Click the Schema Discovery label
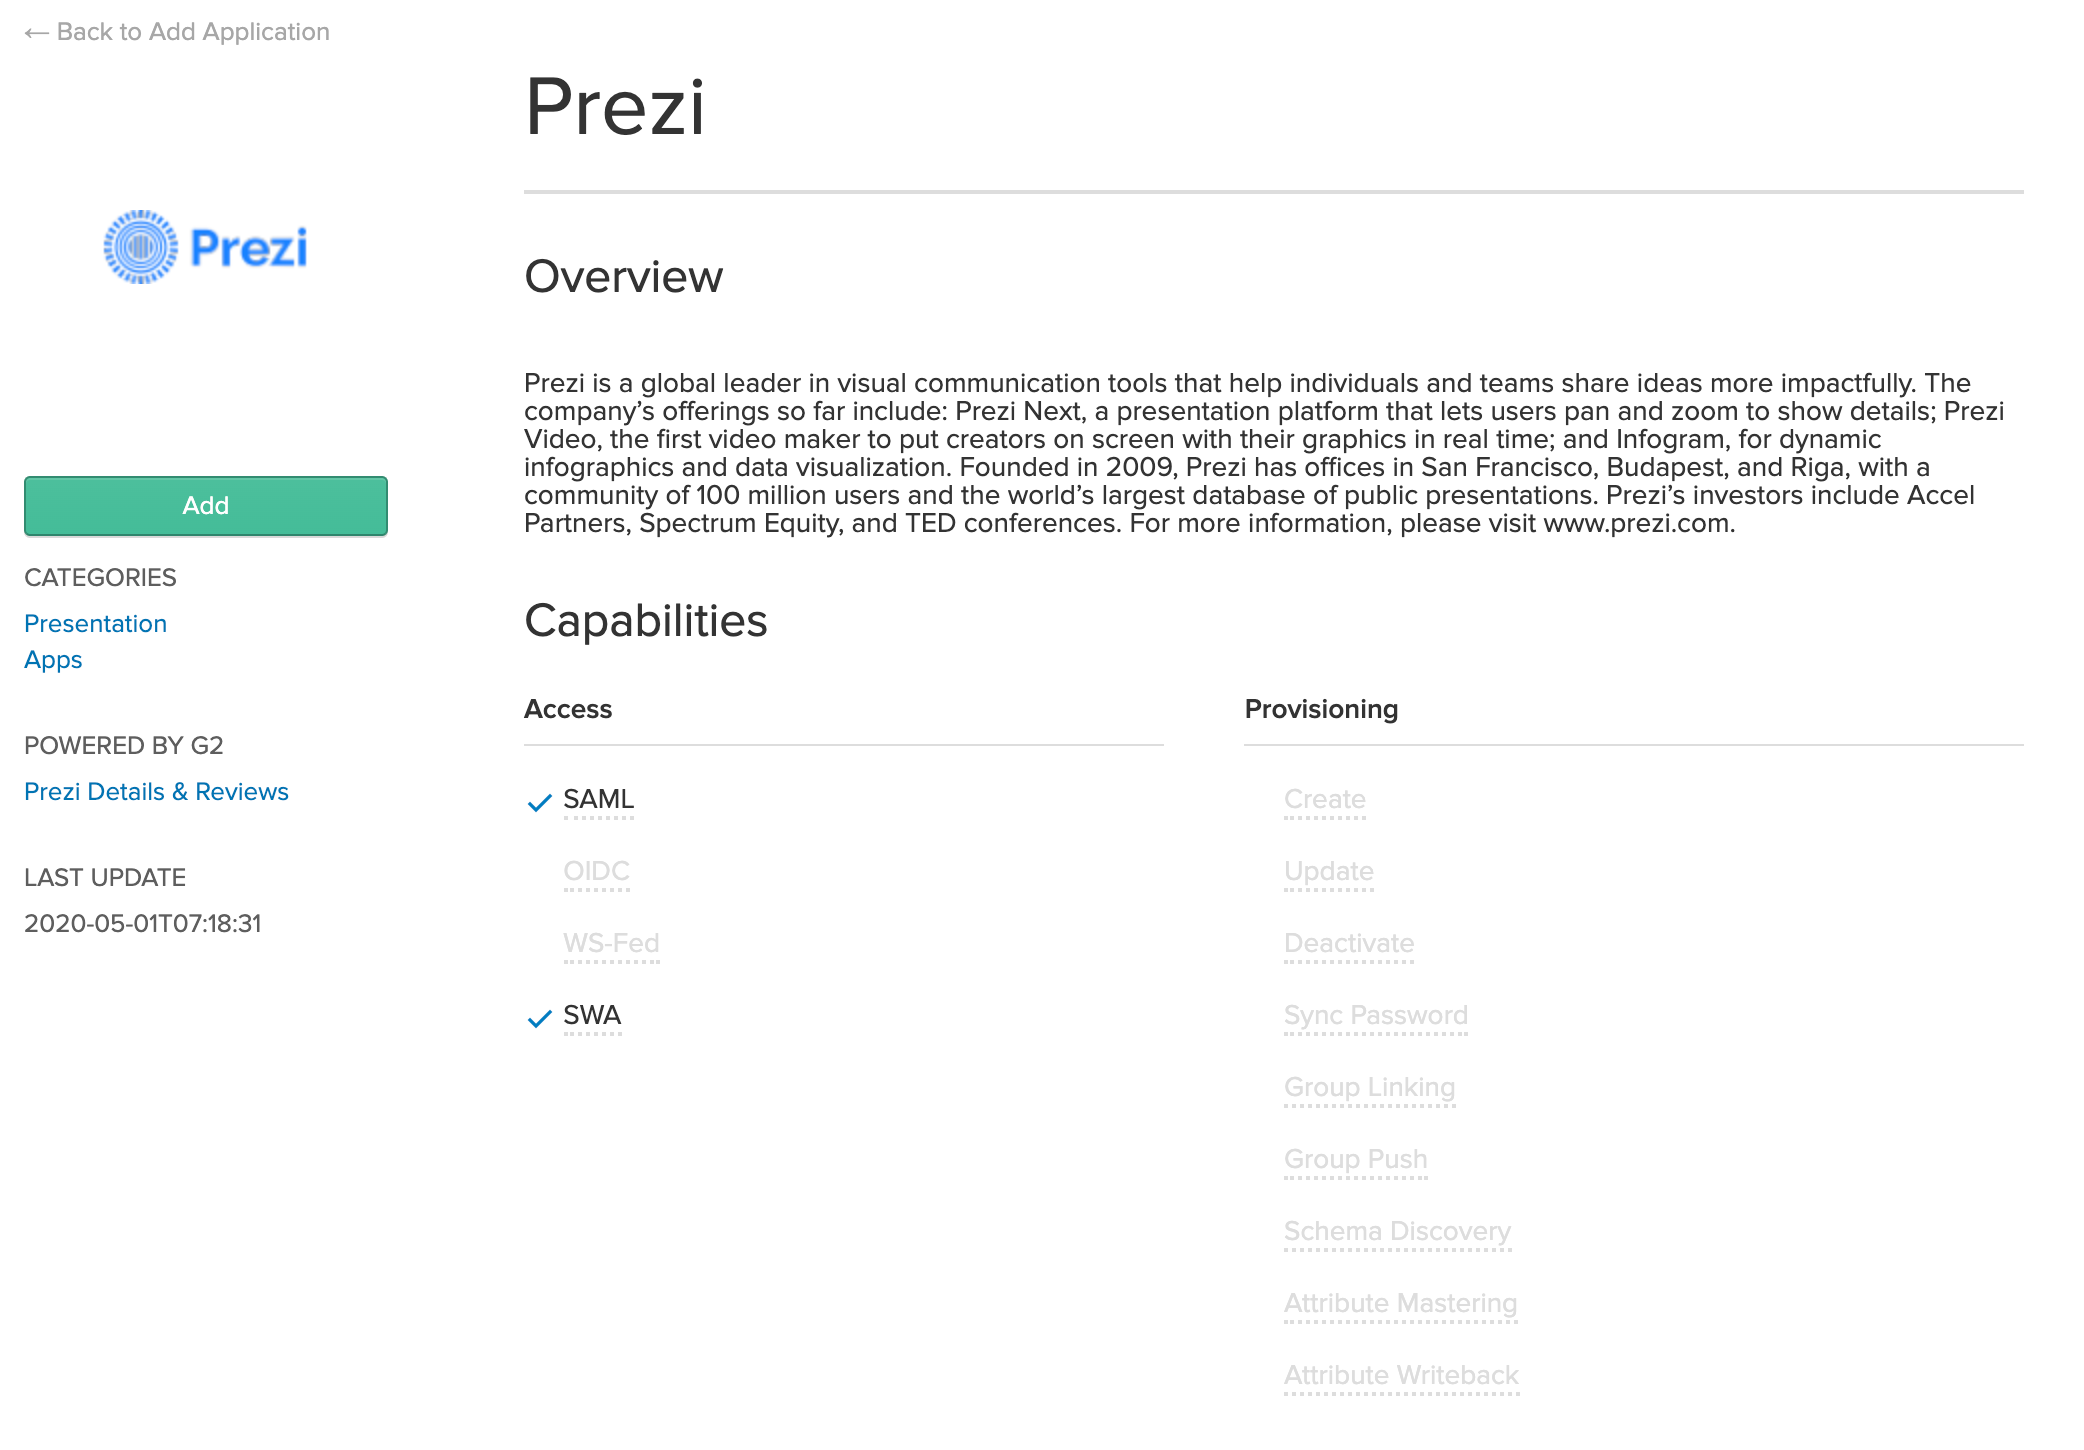This screenshot has width=2084, height=1450. point(1396,1231)
